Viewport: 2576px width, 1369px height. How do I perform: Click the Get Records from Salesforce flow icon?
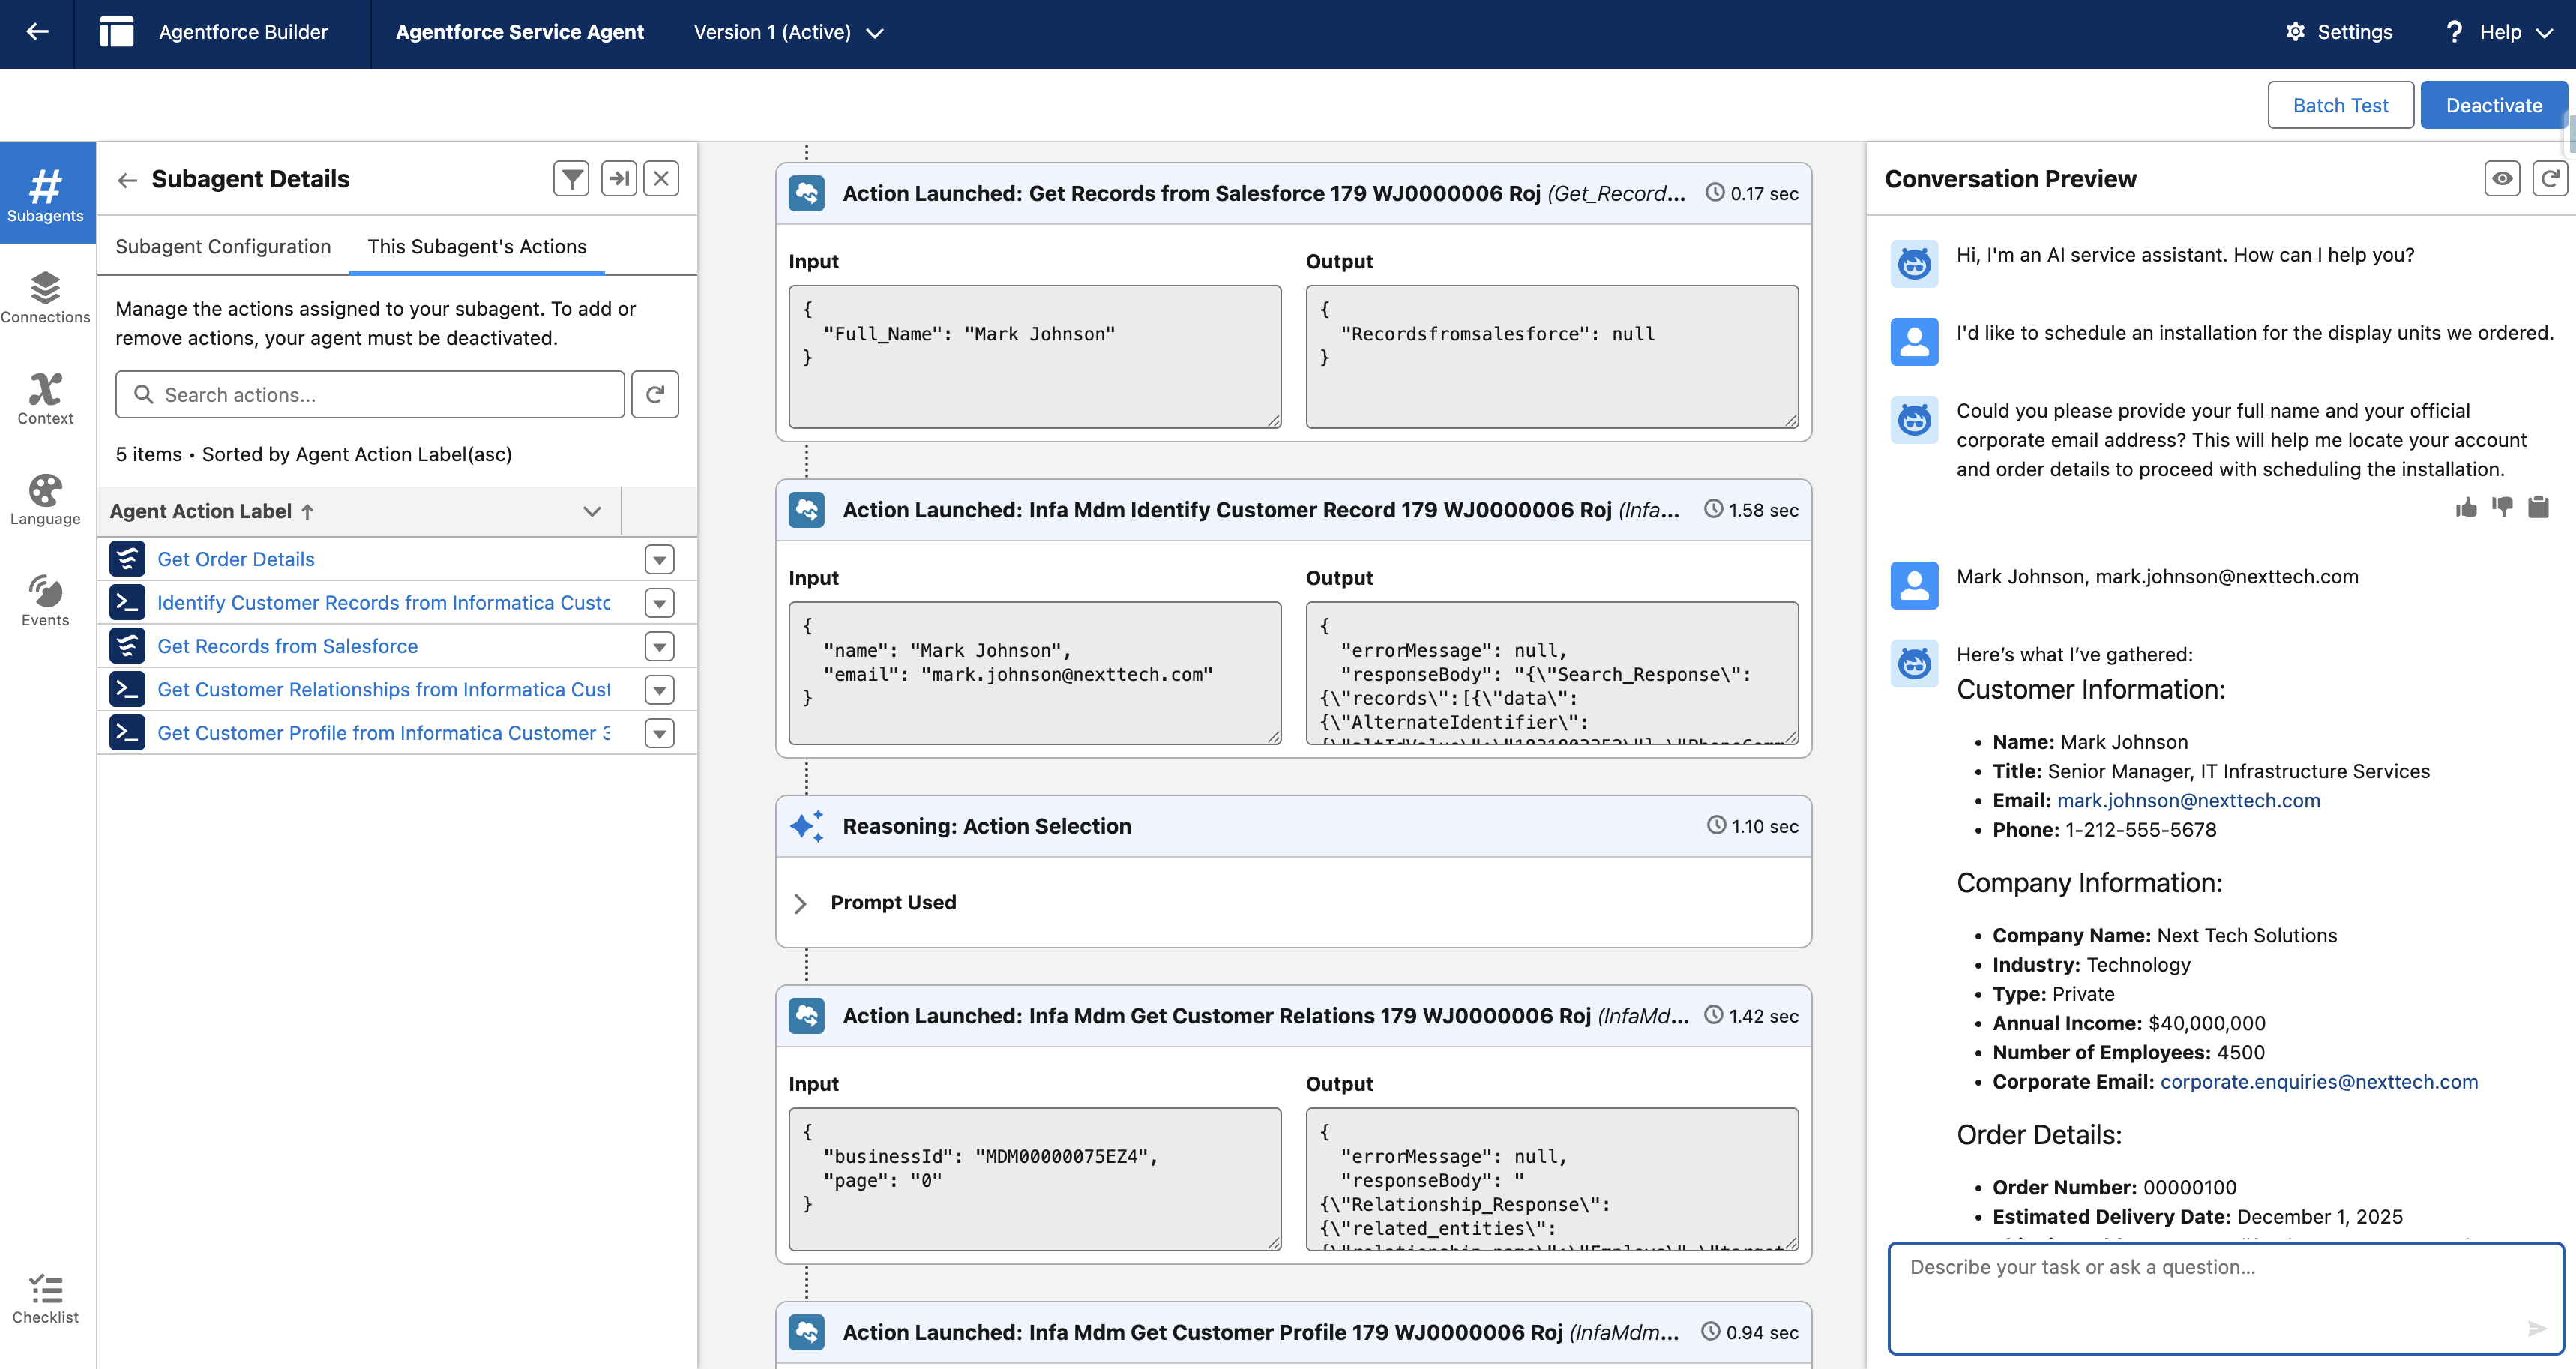pyautogui.click(x=127, y=646)
